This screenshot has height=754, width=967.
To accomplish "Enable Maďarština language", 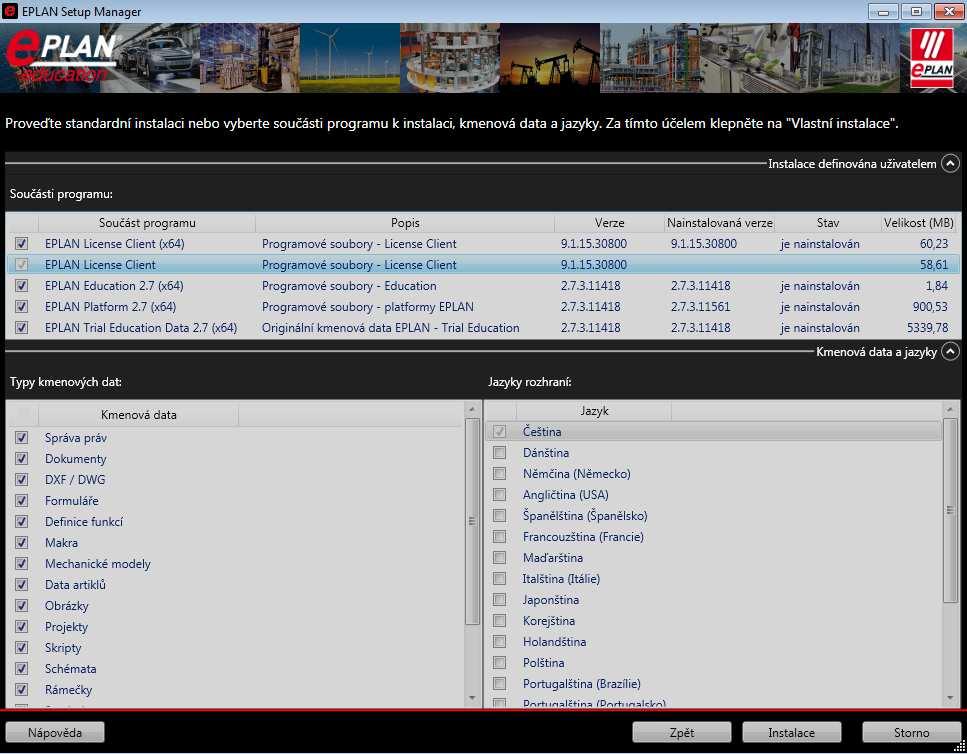I will [500, 557].
